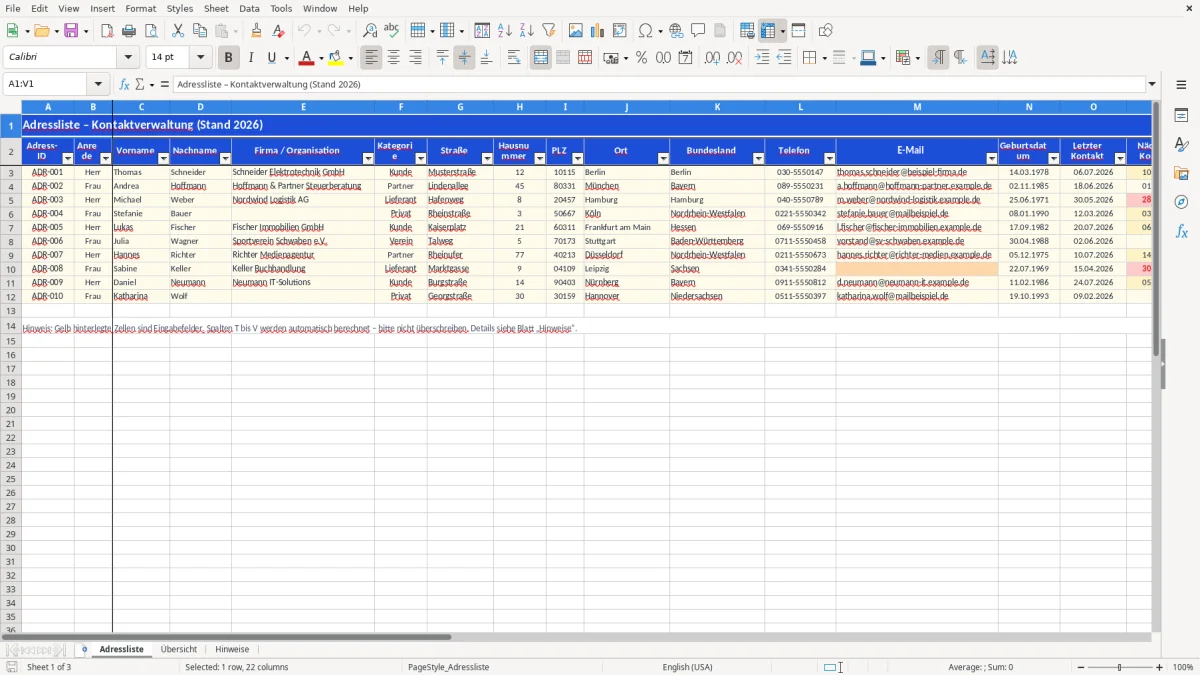The height and width of the screenshot is (675, 1200).
Task: Click the Format as Percent icon
Action: [642, 58]
